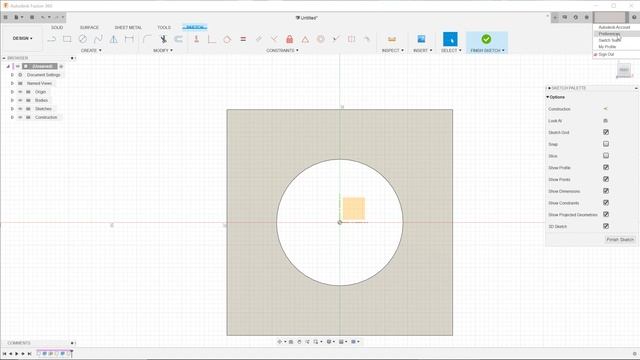Collapse the Options section in Sketch Palette

548,97
